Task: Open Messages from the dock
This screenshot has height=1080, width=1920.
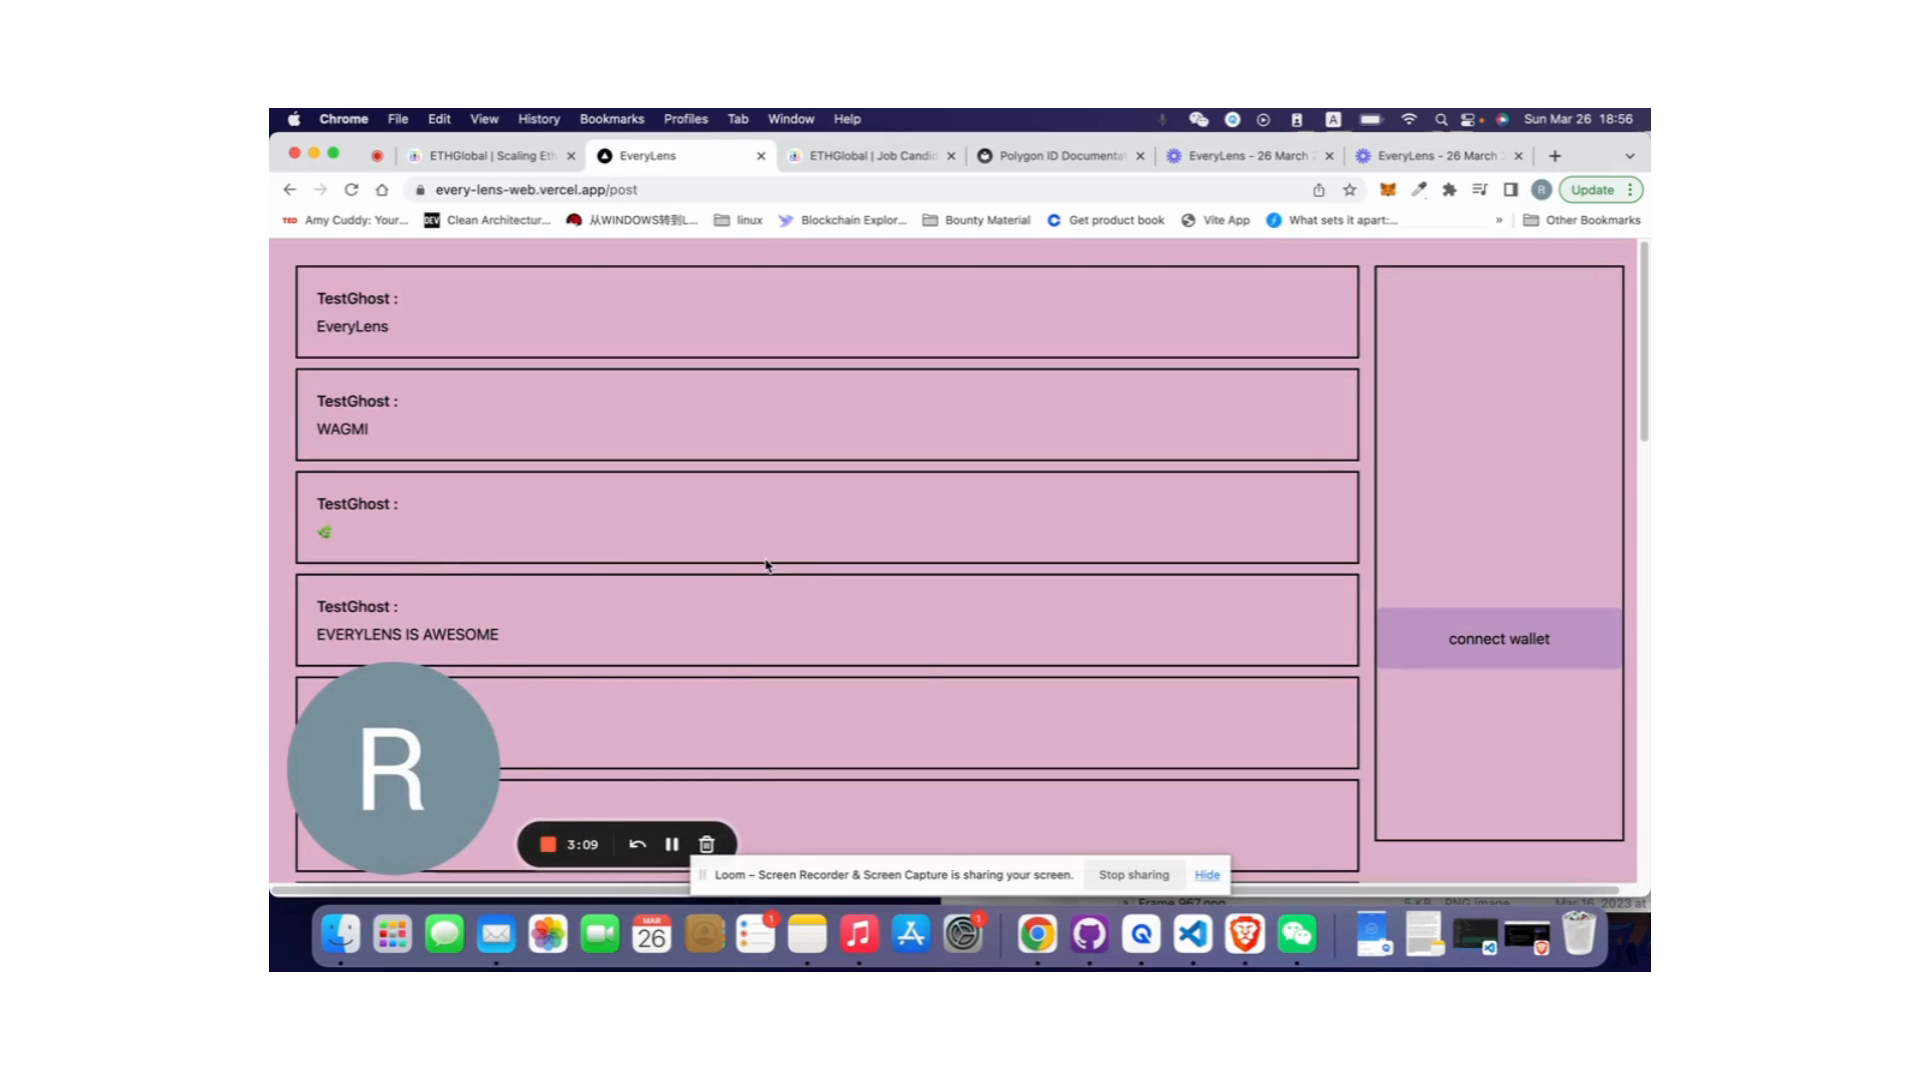Action: tap(444, 934)
